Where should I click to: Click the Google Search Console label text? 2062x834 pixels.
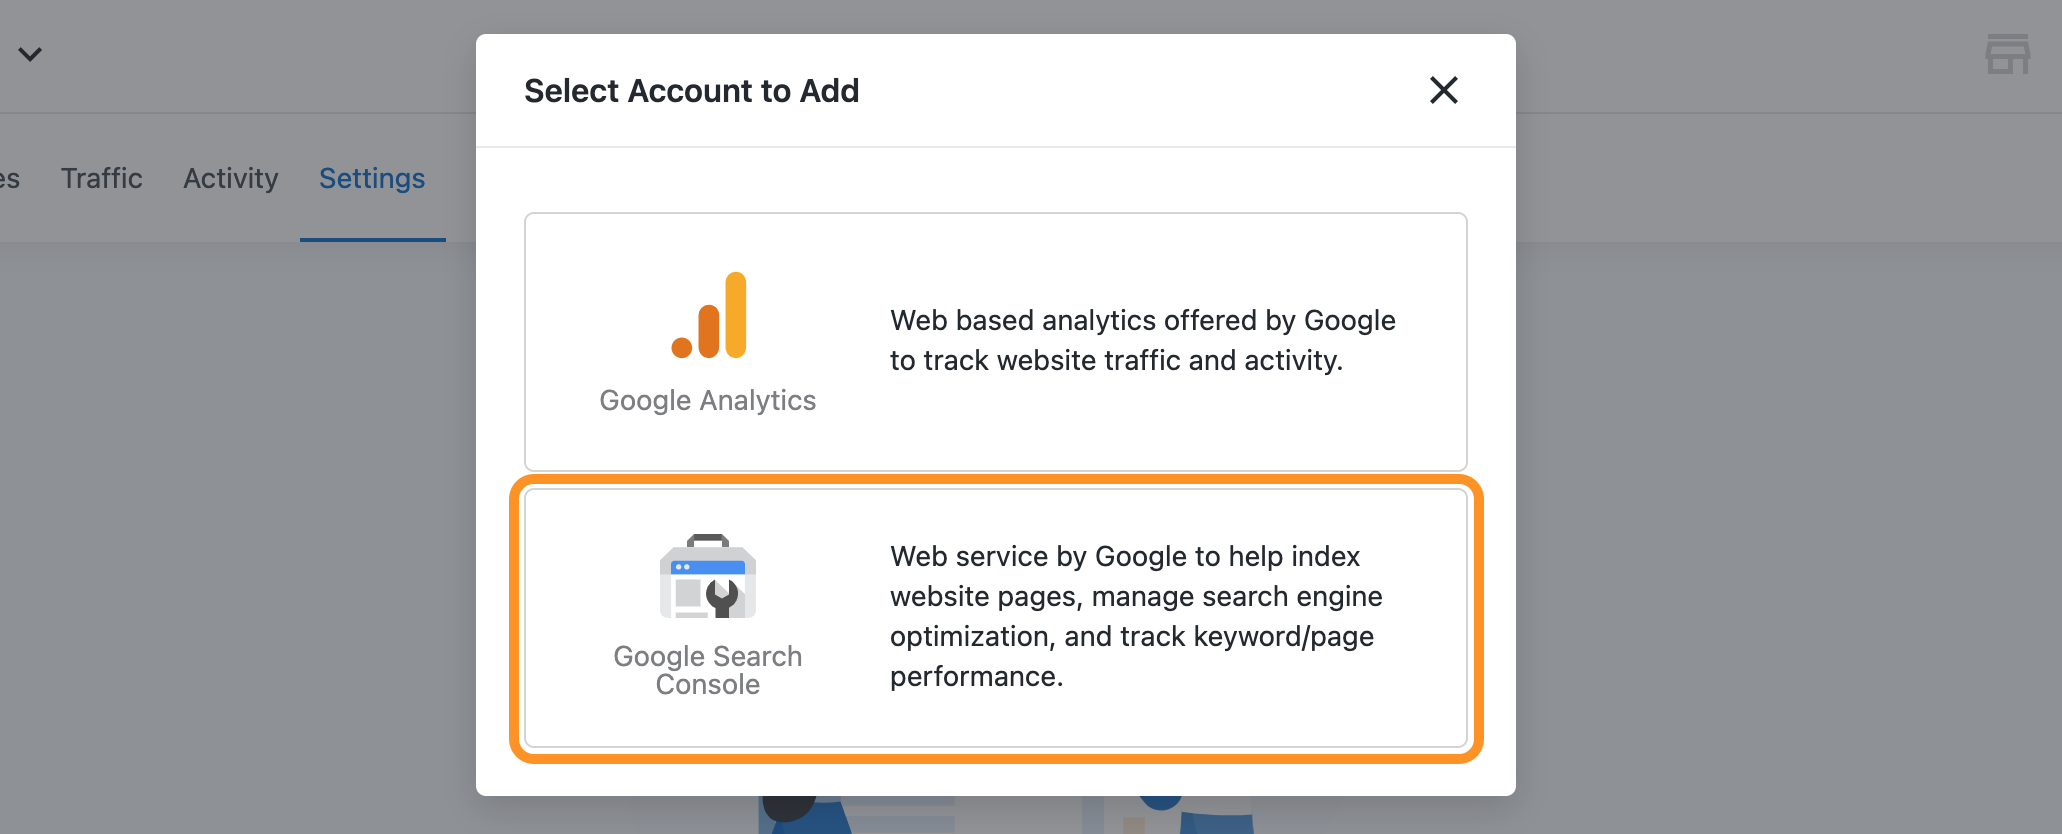[708, 670]
